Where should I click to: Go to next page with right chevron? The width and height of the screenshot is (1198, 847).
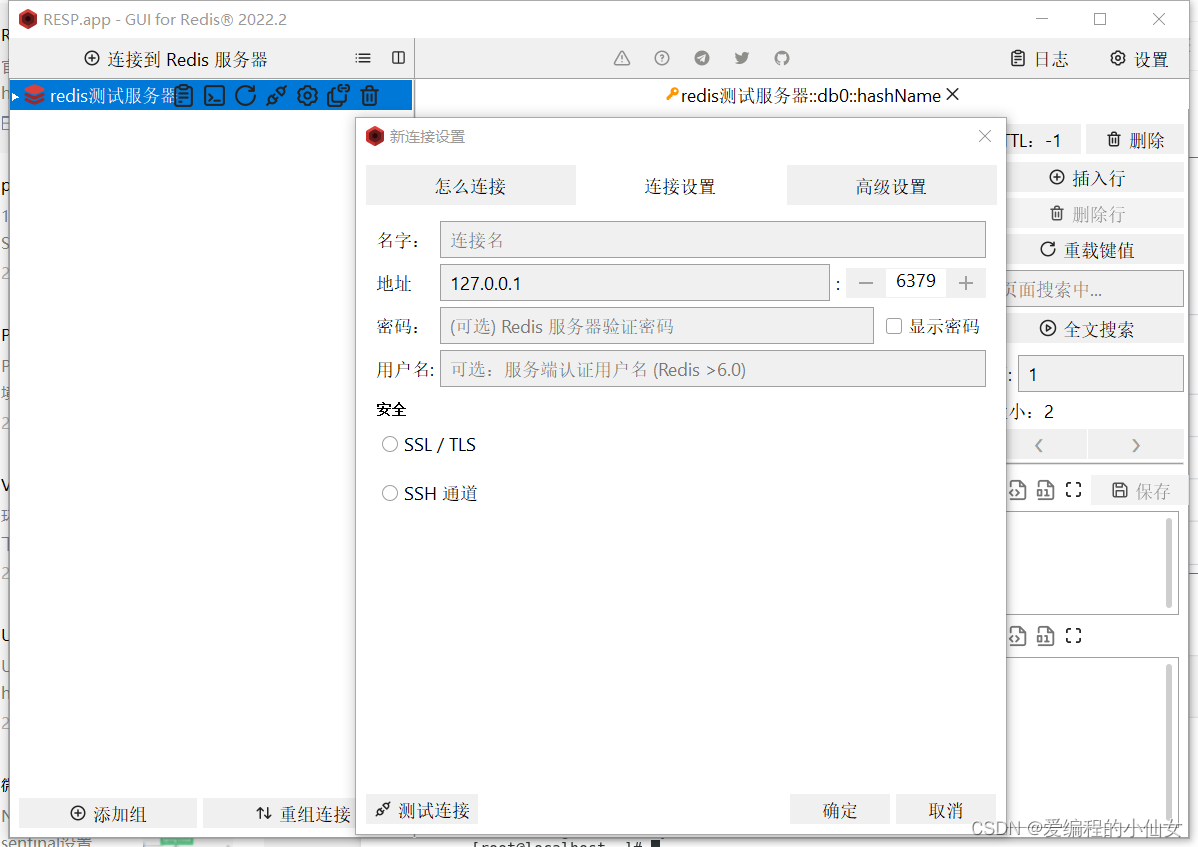[1136, 445]
